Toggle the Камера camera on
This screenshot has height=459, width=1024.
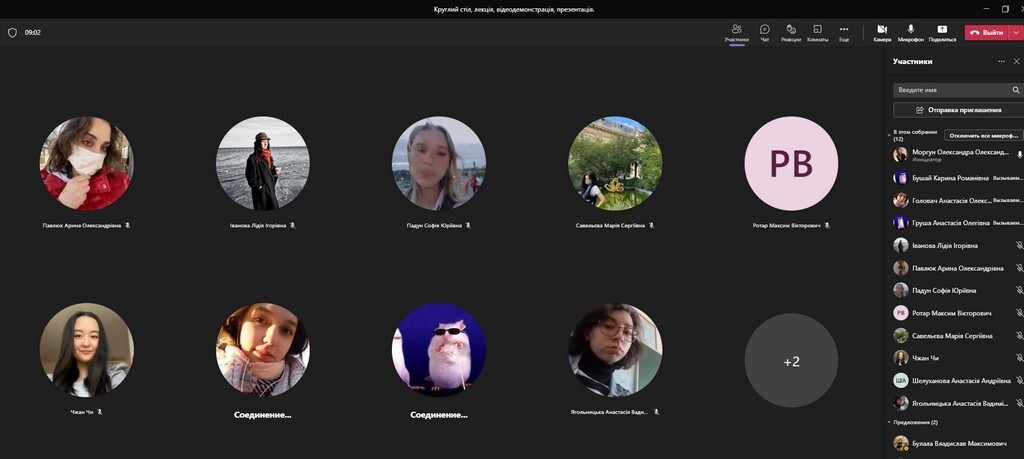pos(882,32)
